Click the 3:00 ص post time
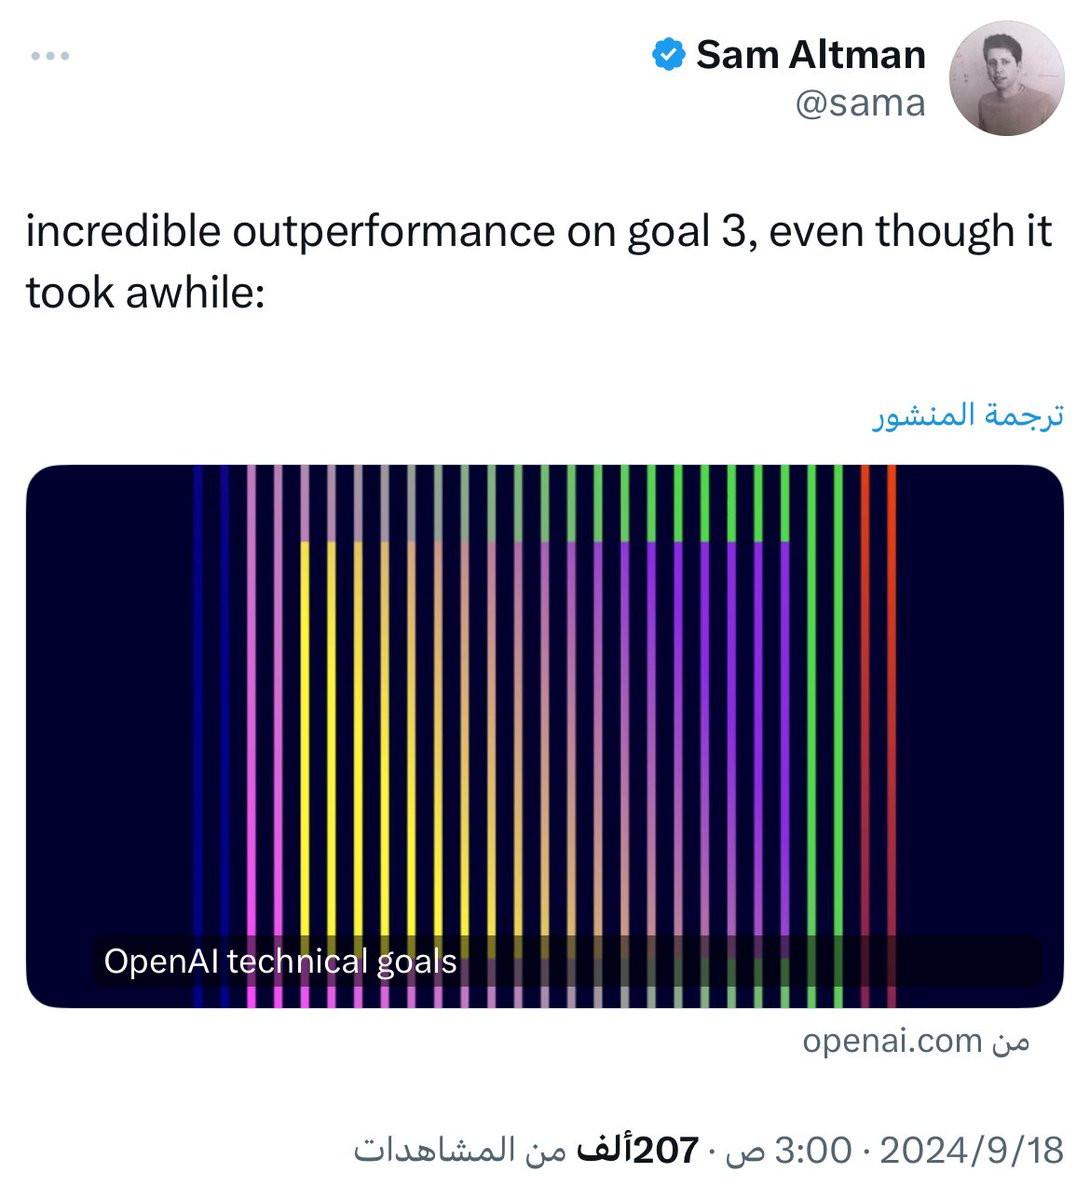Image resolution: width=1090 pixels, height=1200 pixels. [x=788, y=1150]
